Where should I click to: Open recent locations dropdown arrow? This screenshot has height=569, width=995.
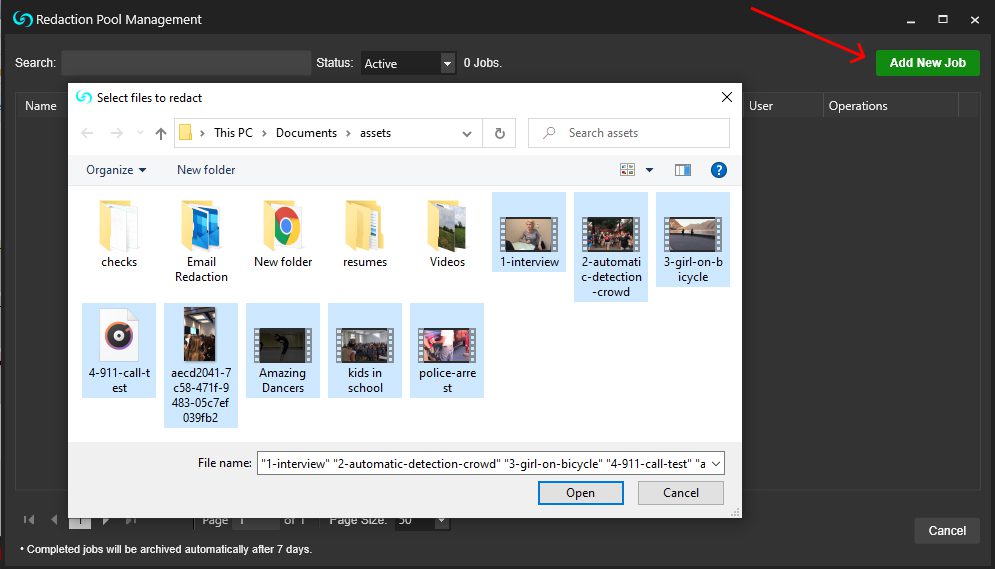[140, 133]
